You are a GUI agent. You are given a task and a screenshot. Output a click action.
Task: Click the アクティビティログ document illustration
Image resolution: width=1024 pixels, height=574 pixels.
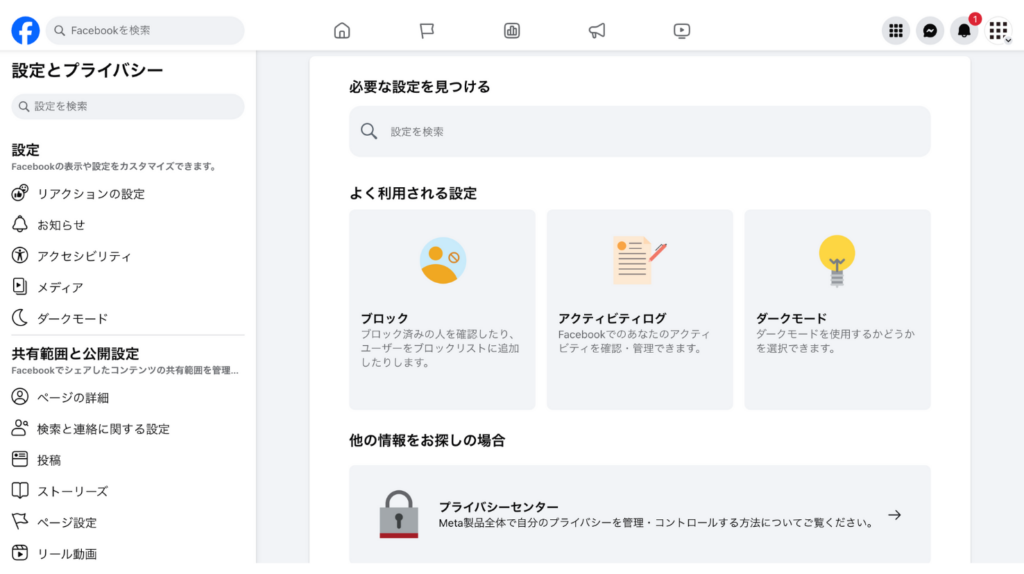point(639,261)
